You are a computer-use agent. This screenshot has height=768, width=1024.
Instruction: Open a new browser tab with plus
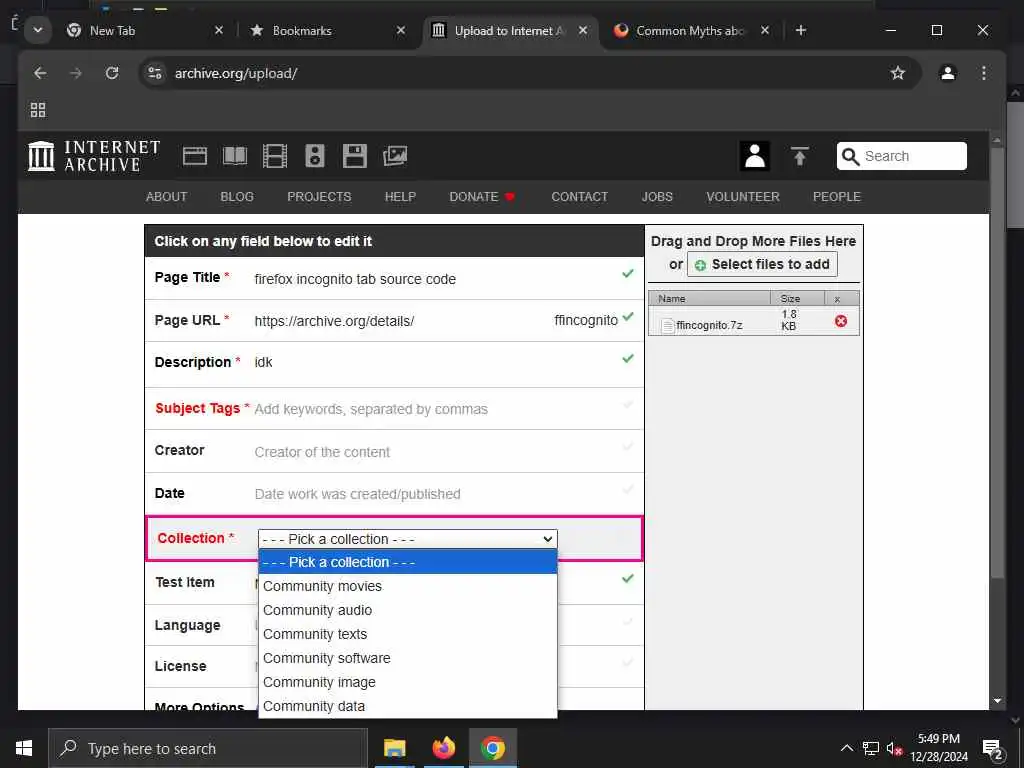click(801, 30)
